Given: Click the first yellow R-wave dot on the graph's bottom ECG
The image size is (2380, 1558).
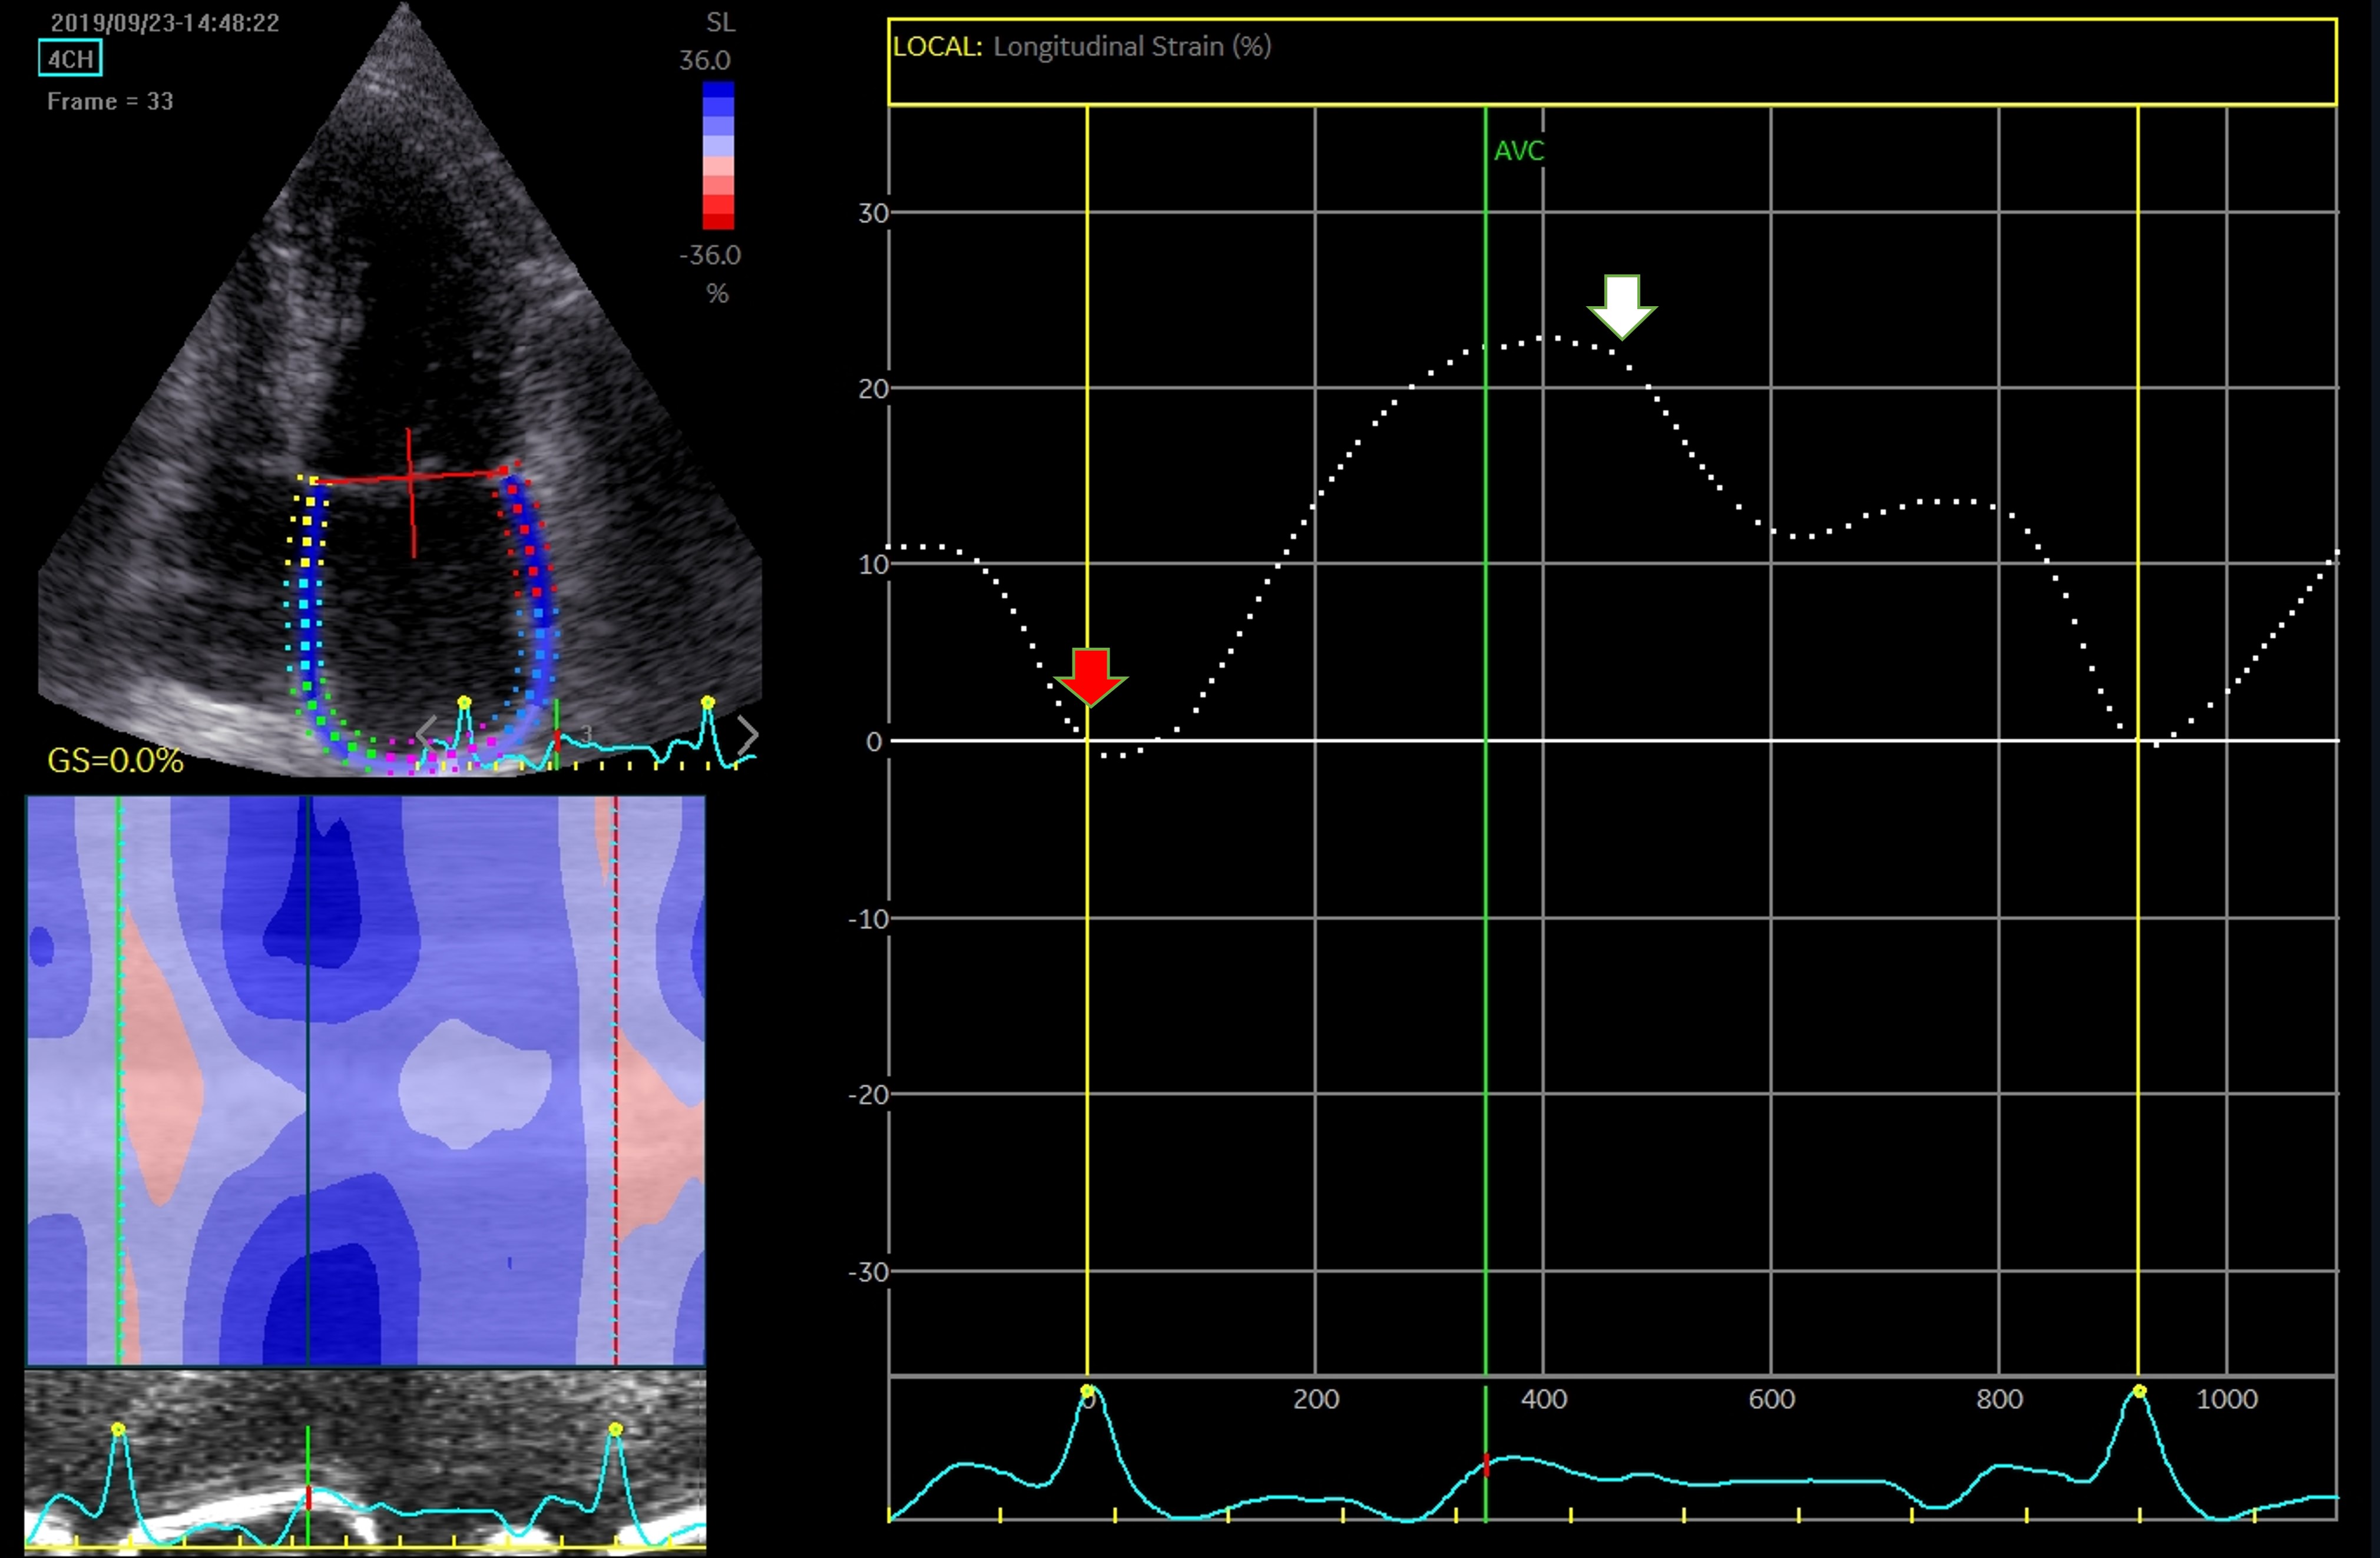Looking at the screenshot, I should tap(1088, 1391).
